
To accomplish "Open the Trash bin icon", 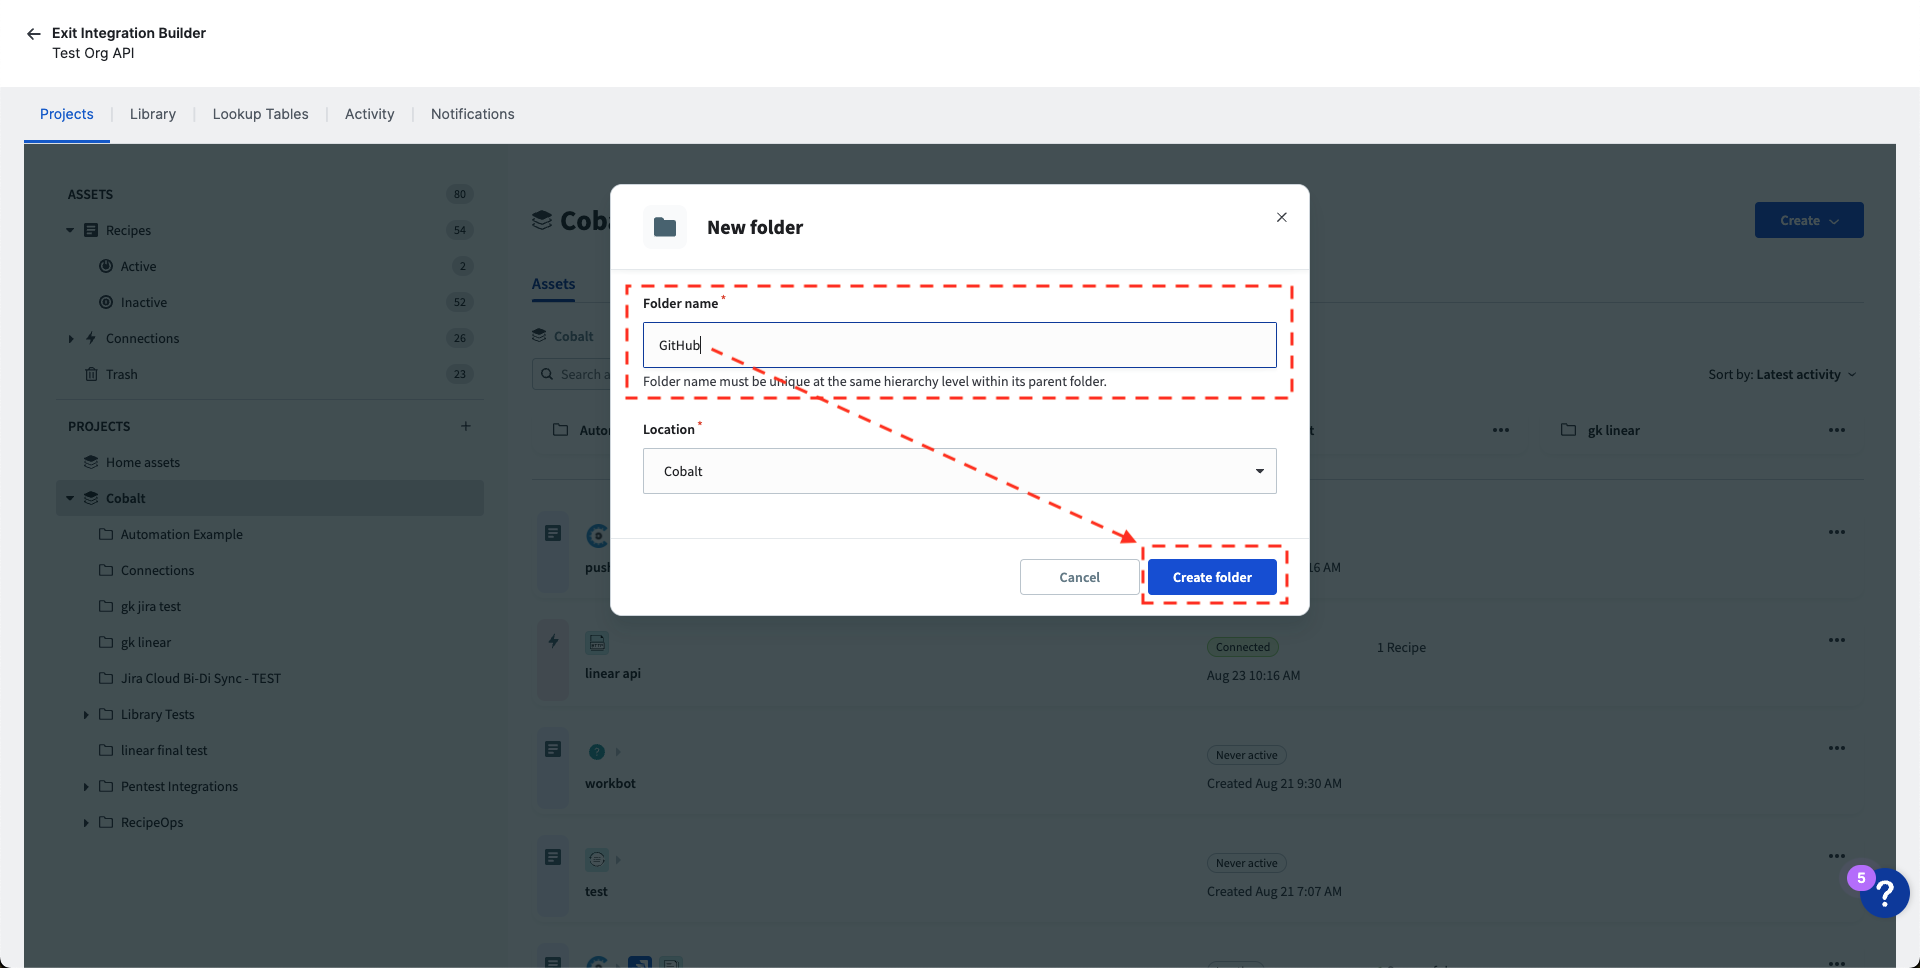I will click(x=91, y=374).
